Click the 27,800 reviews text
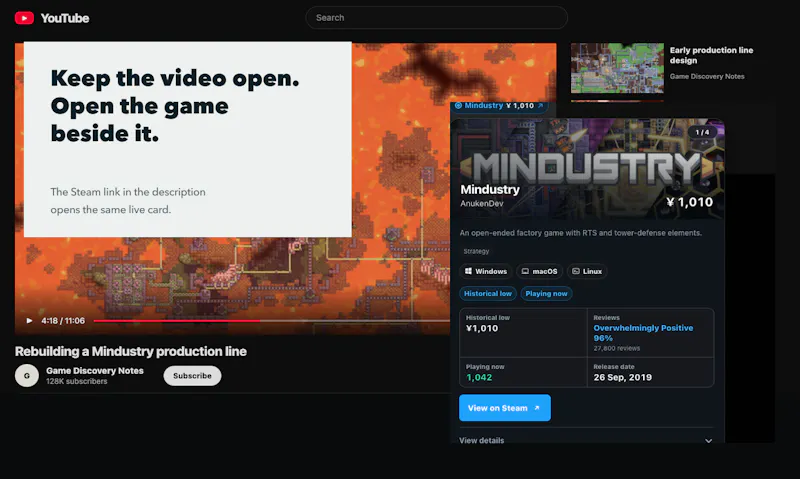Screen dimensions: 800x479 616,348
